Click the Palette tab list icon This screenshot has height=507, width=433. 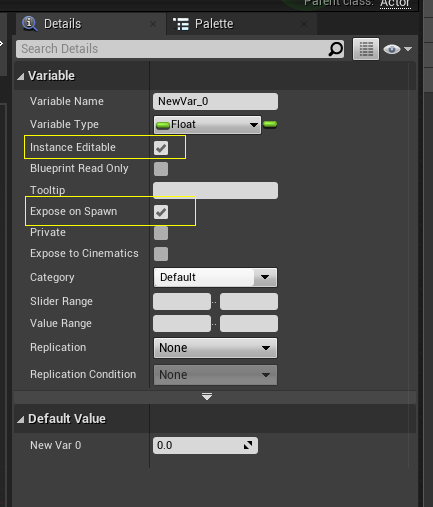pyautogui.click(x=181, y=24)
